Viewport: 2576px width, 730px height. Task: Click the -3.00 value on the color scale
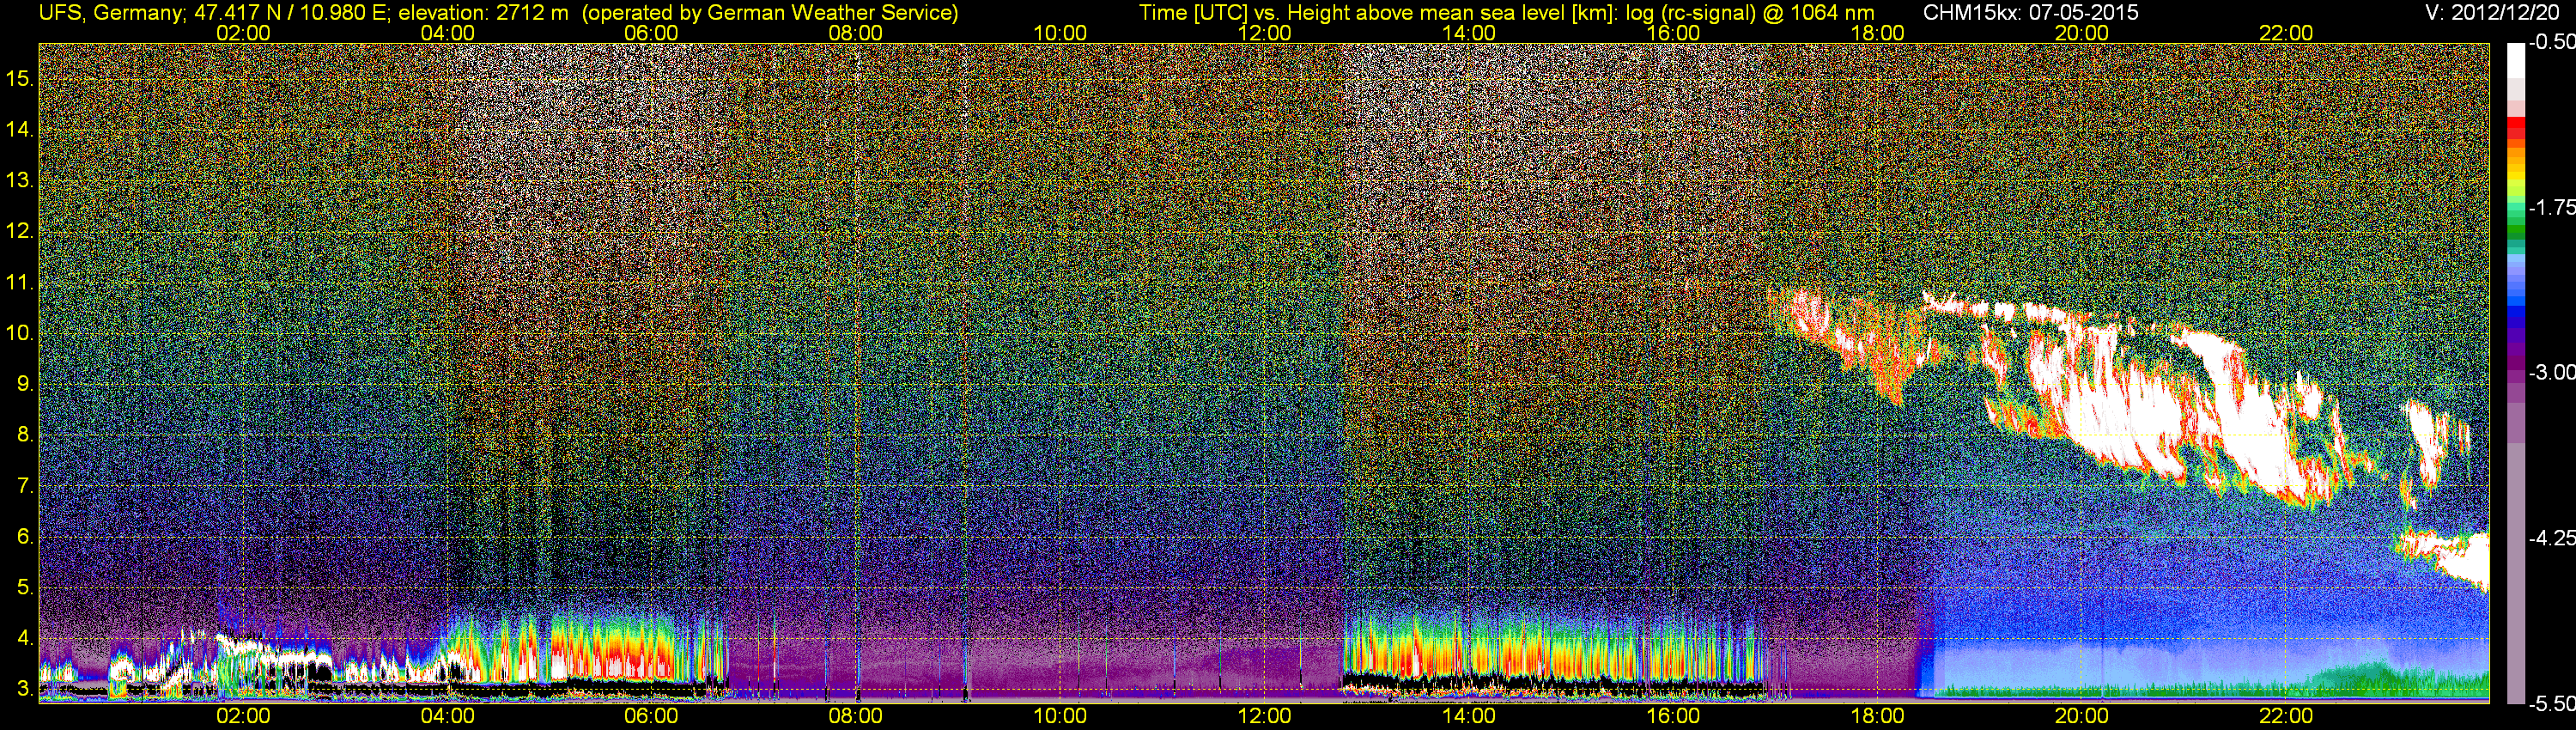pyautogui.click(x=2552, y=372)
